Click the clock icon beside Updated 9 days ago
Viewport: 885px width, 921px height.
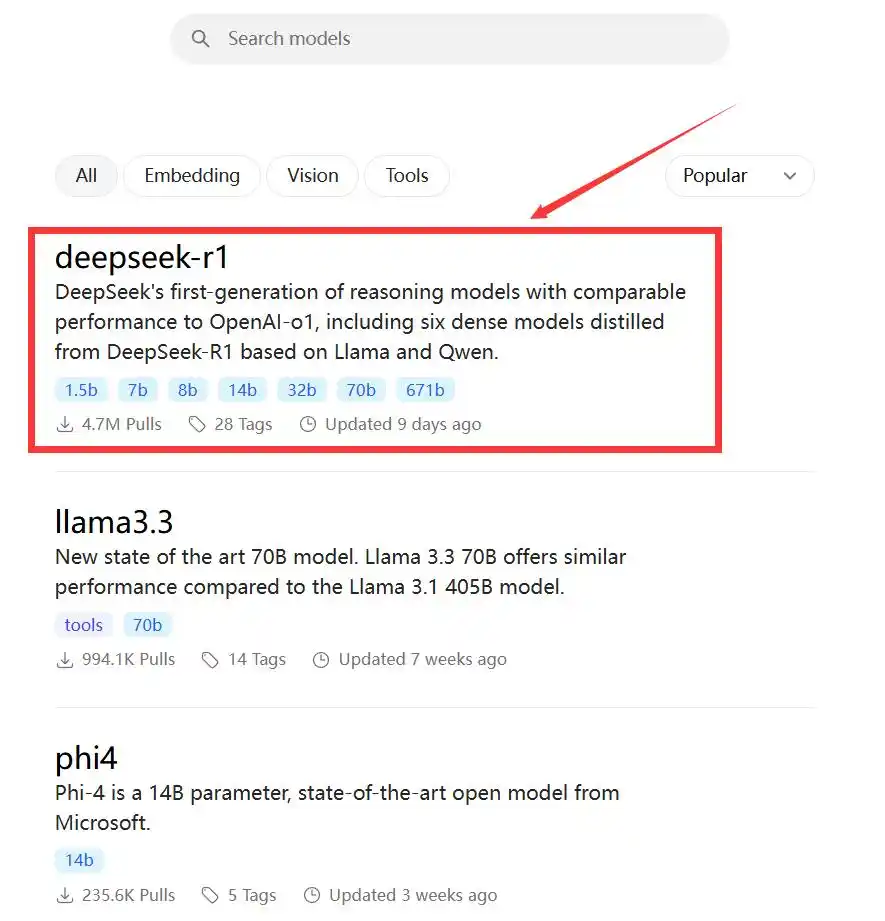pyautogui.click(x=308, y=424)
